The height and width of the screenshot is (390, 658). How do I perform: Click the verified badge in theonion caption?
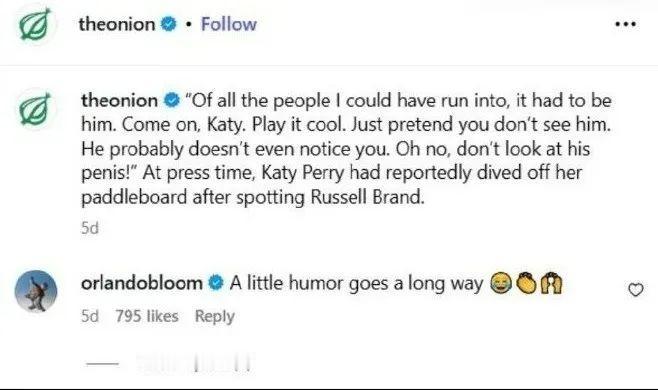171,101
